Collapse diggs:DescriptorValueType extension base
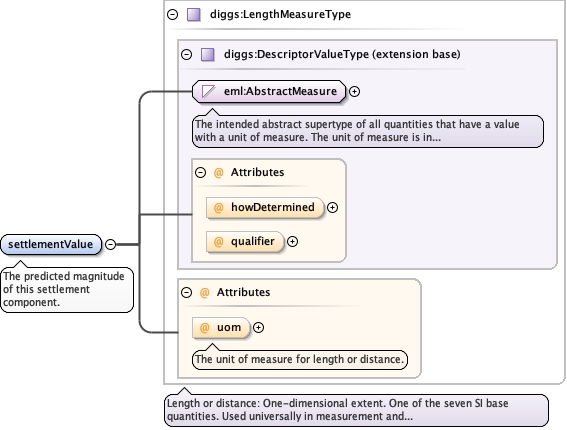Image resolution: width=567 pixels, height=430 pixels. 187,55
